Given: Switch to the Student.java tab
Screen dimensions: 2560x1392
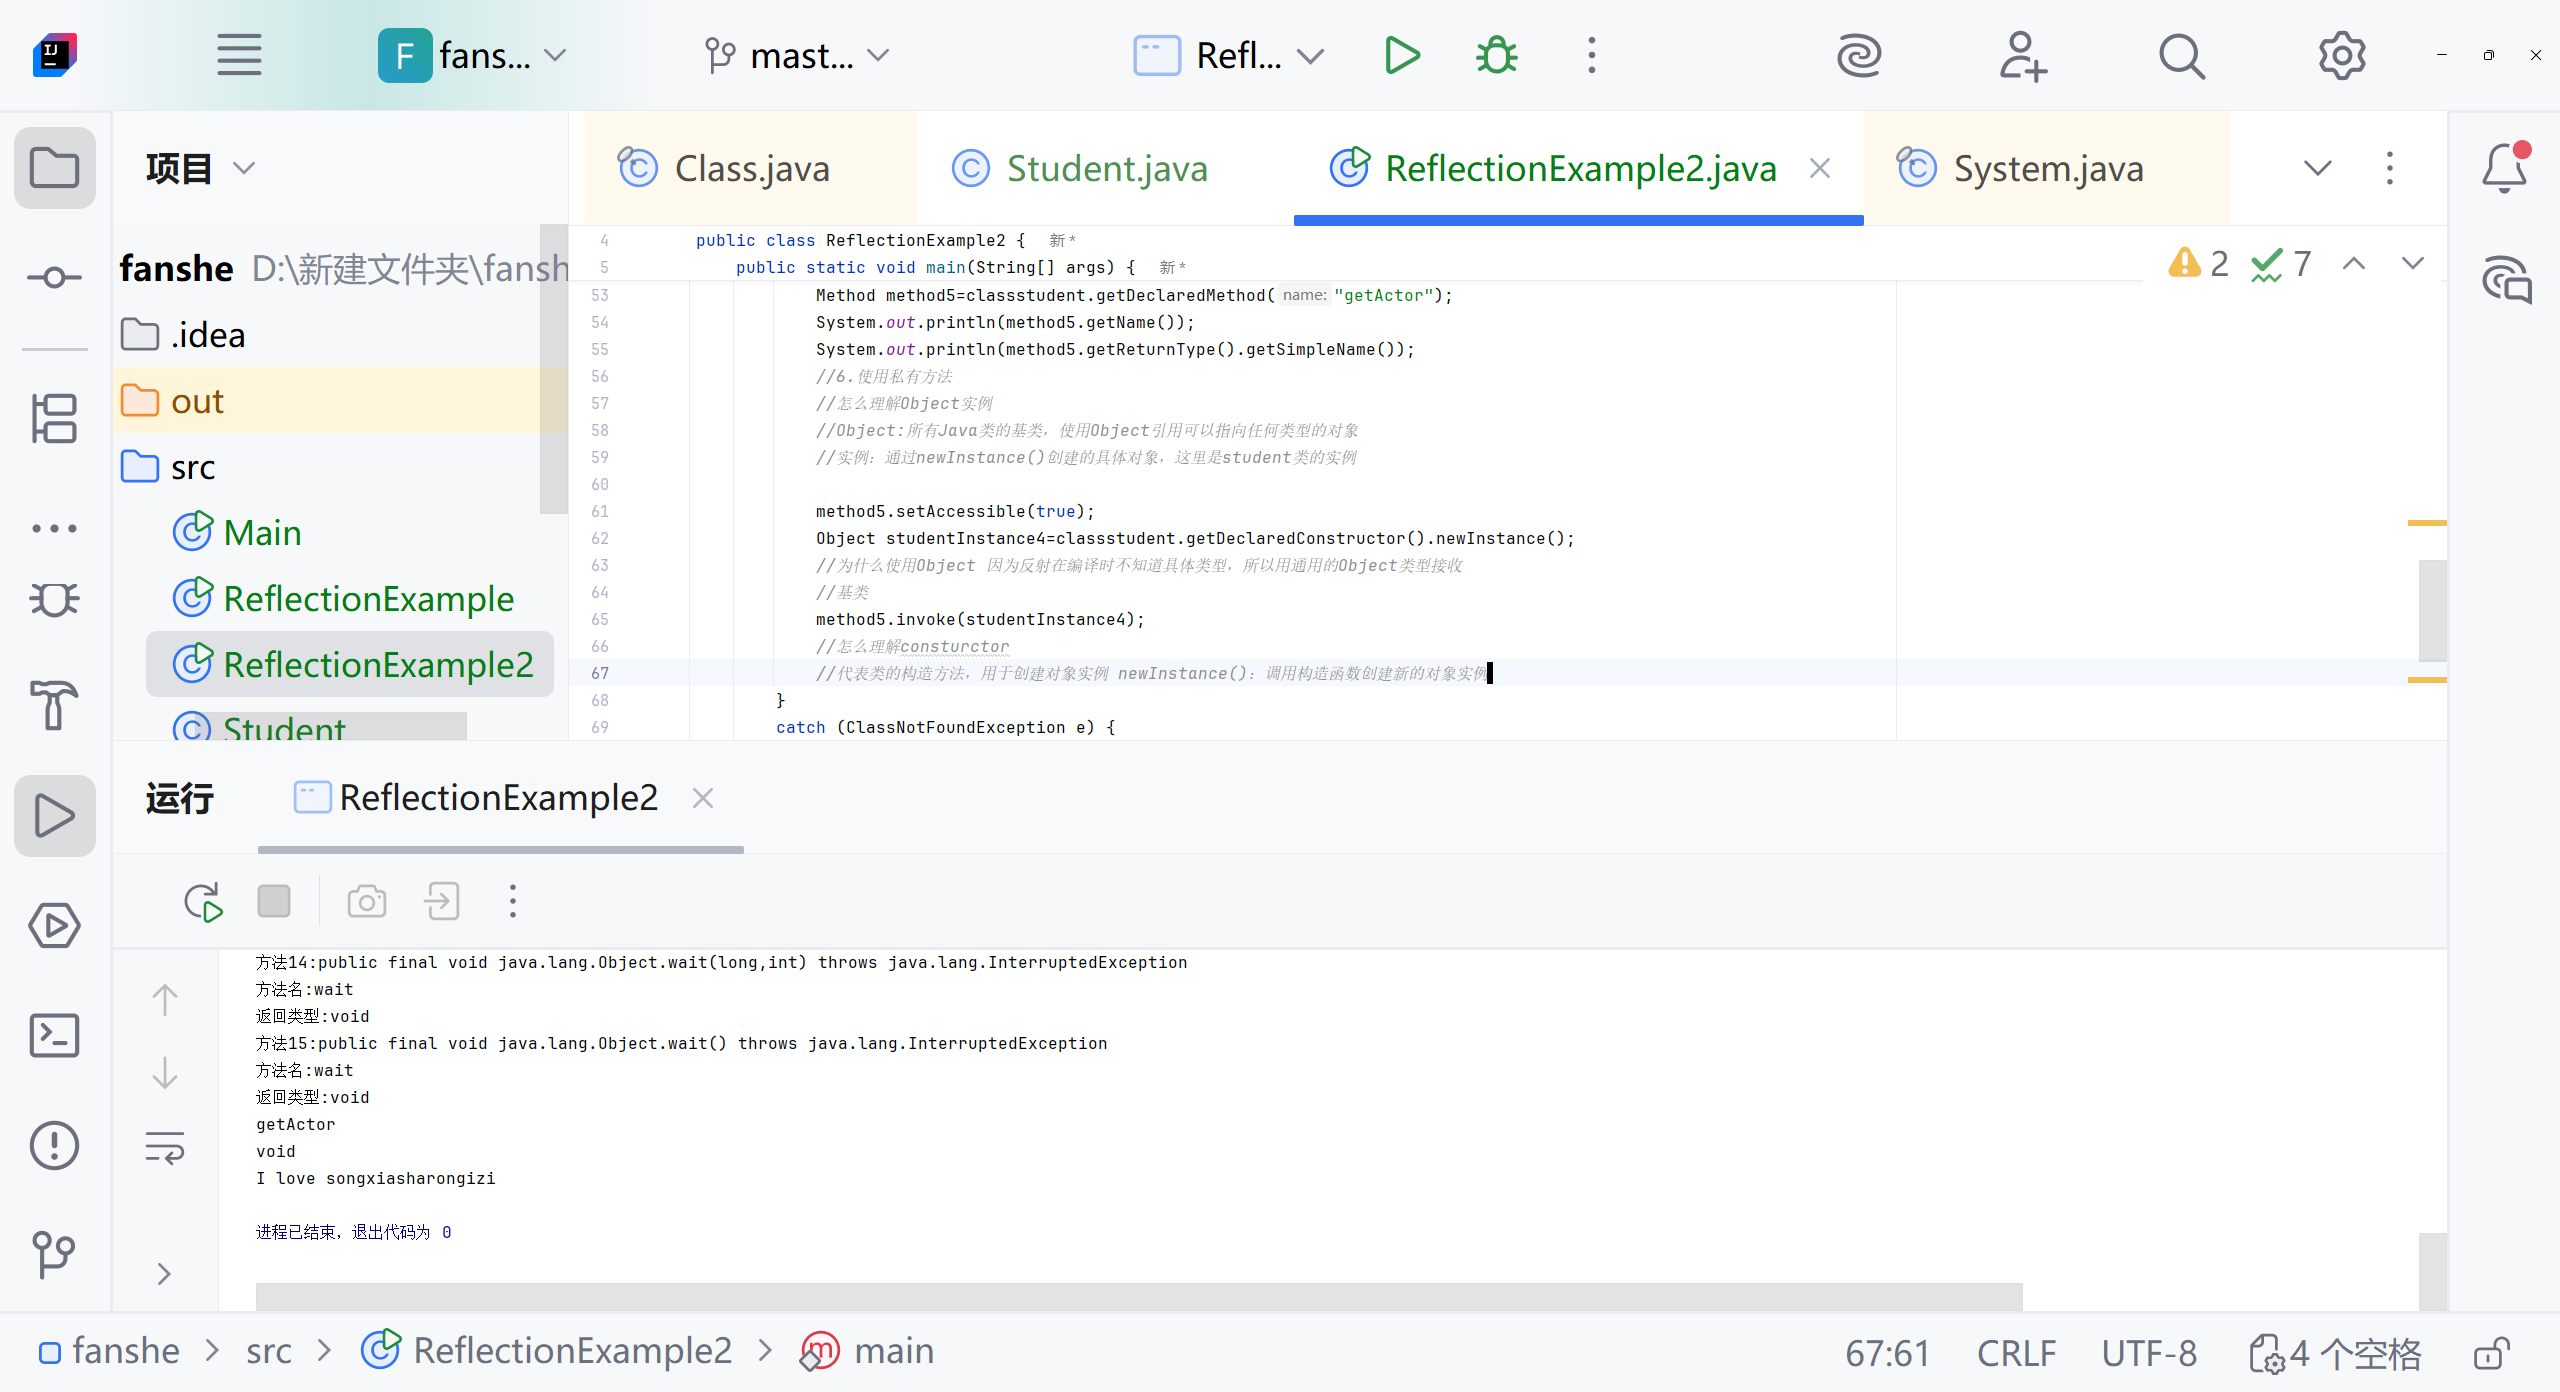Looking at the screenshot, I should [1106, 168].
